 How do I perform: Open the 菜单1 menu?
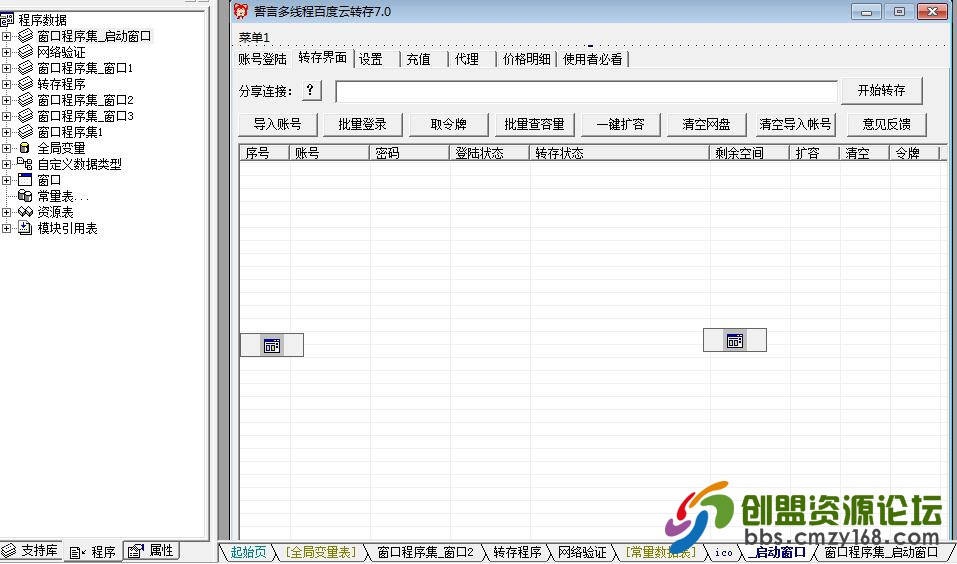pyautogui.click(x=254, y=37)
